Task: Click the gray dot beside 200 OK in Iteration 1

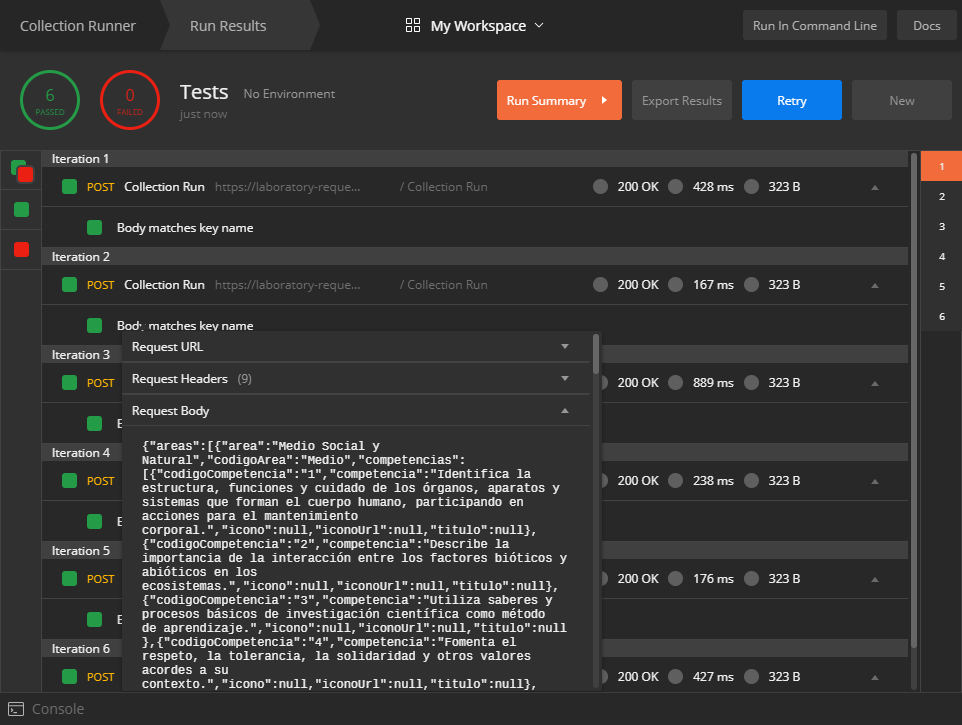Action: [x=601, y=186]
